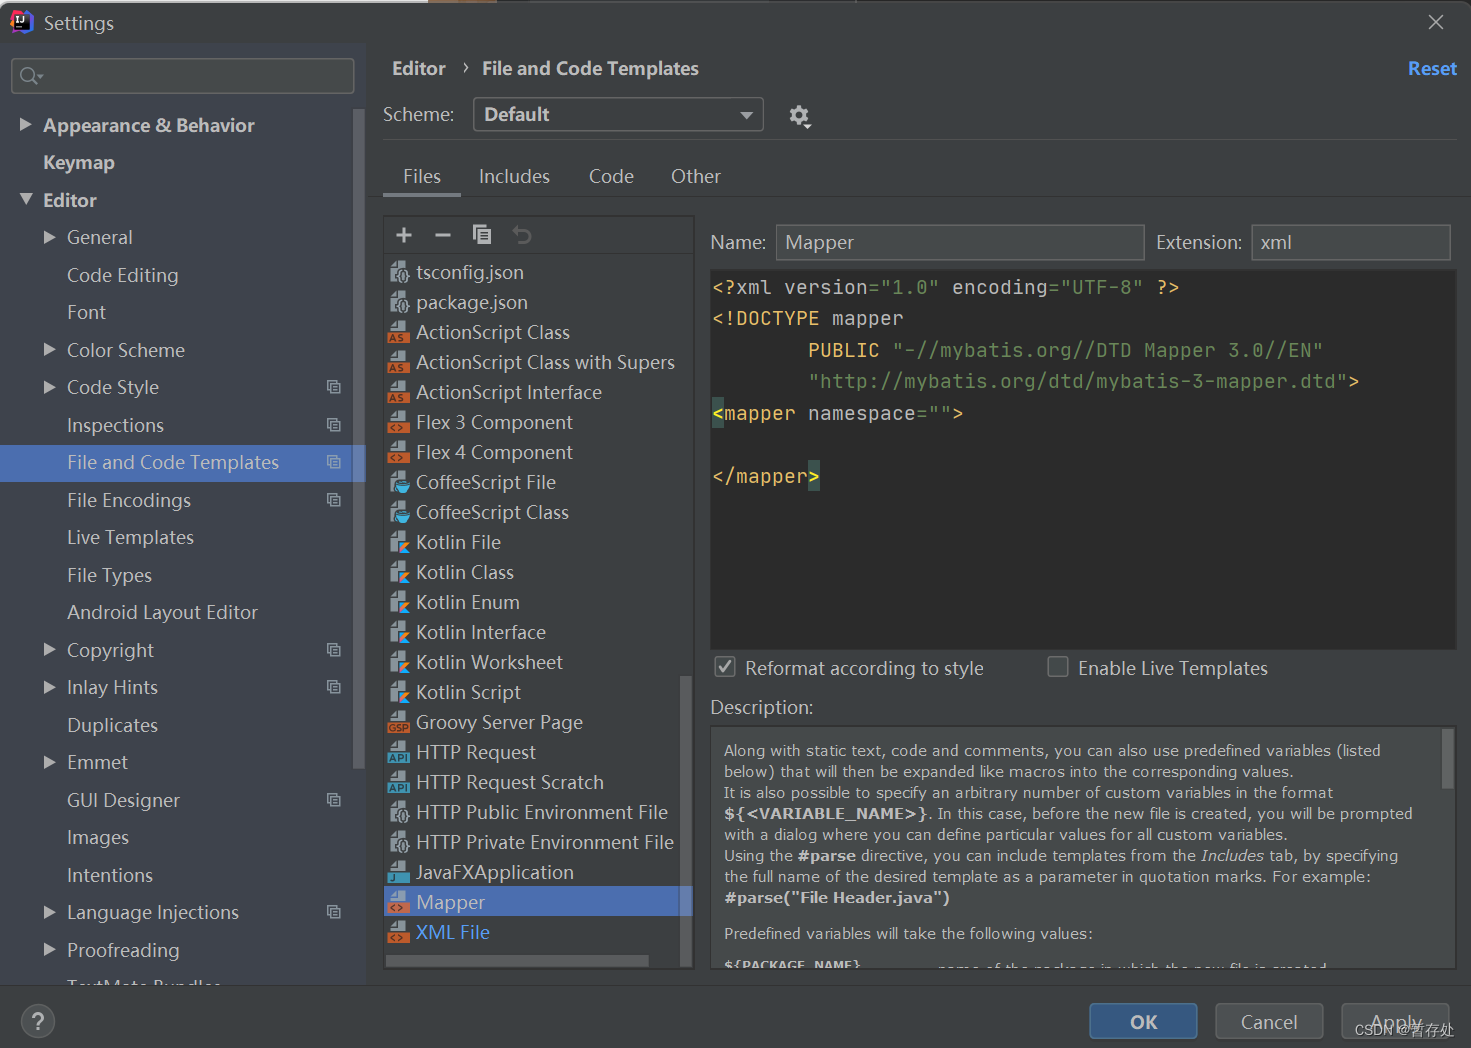
Task: Click the OK button
Action: click(1143, 1021)
